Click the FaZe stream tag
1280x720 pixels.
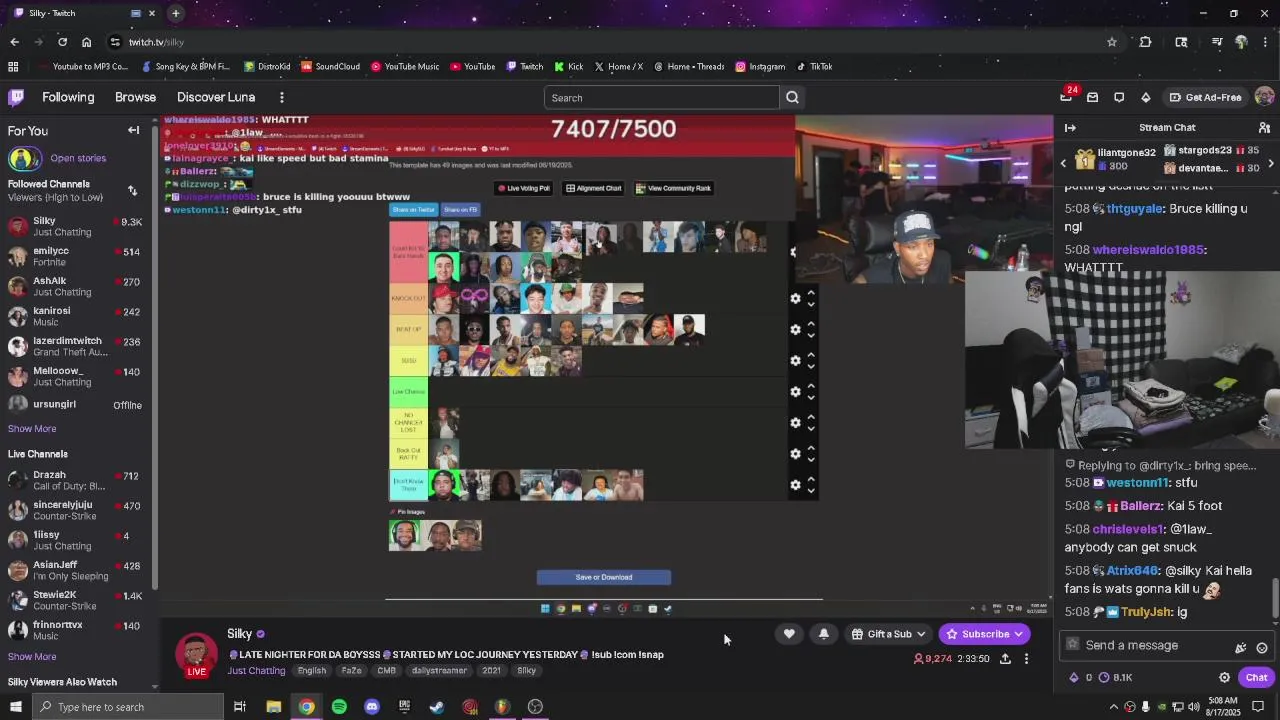coord(351,671)
